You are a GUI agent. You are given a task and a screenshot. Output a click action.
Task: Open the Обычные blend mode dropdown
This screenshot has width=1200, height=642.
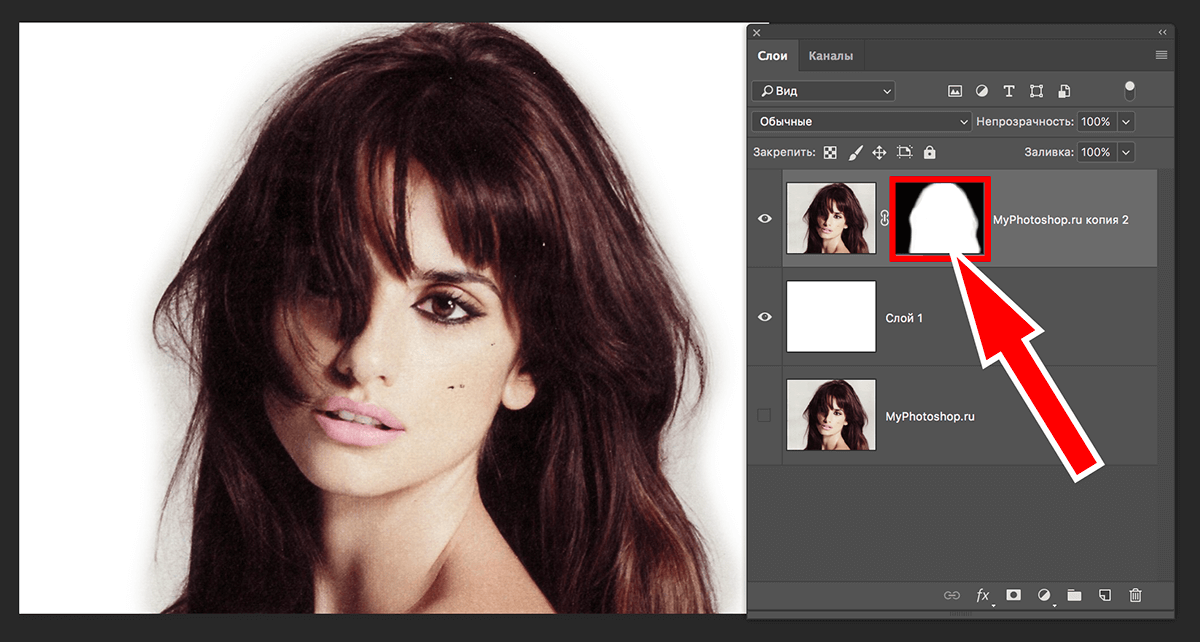pos(862,121)
